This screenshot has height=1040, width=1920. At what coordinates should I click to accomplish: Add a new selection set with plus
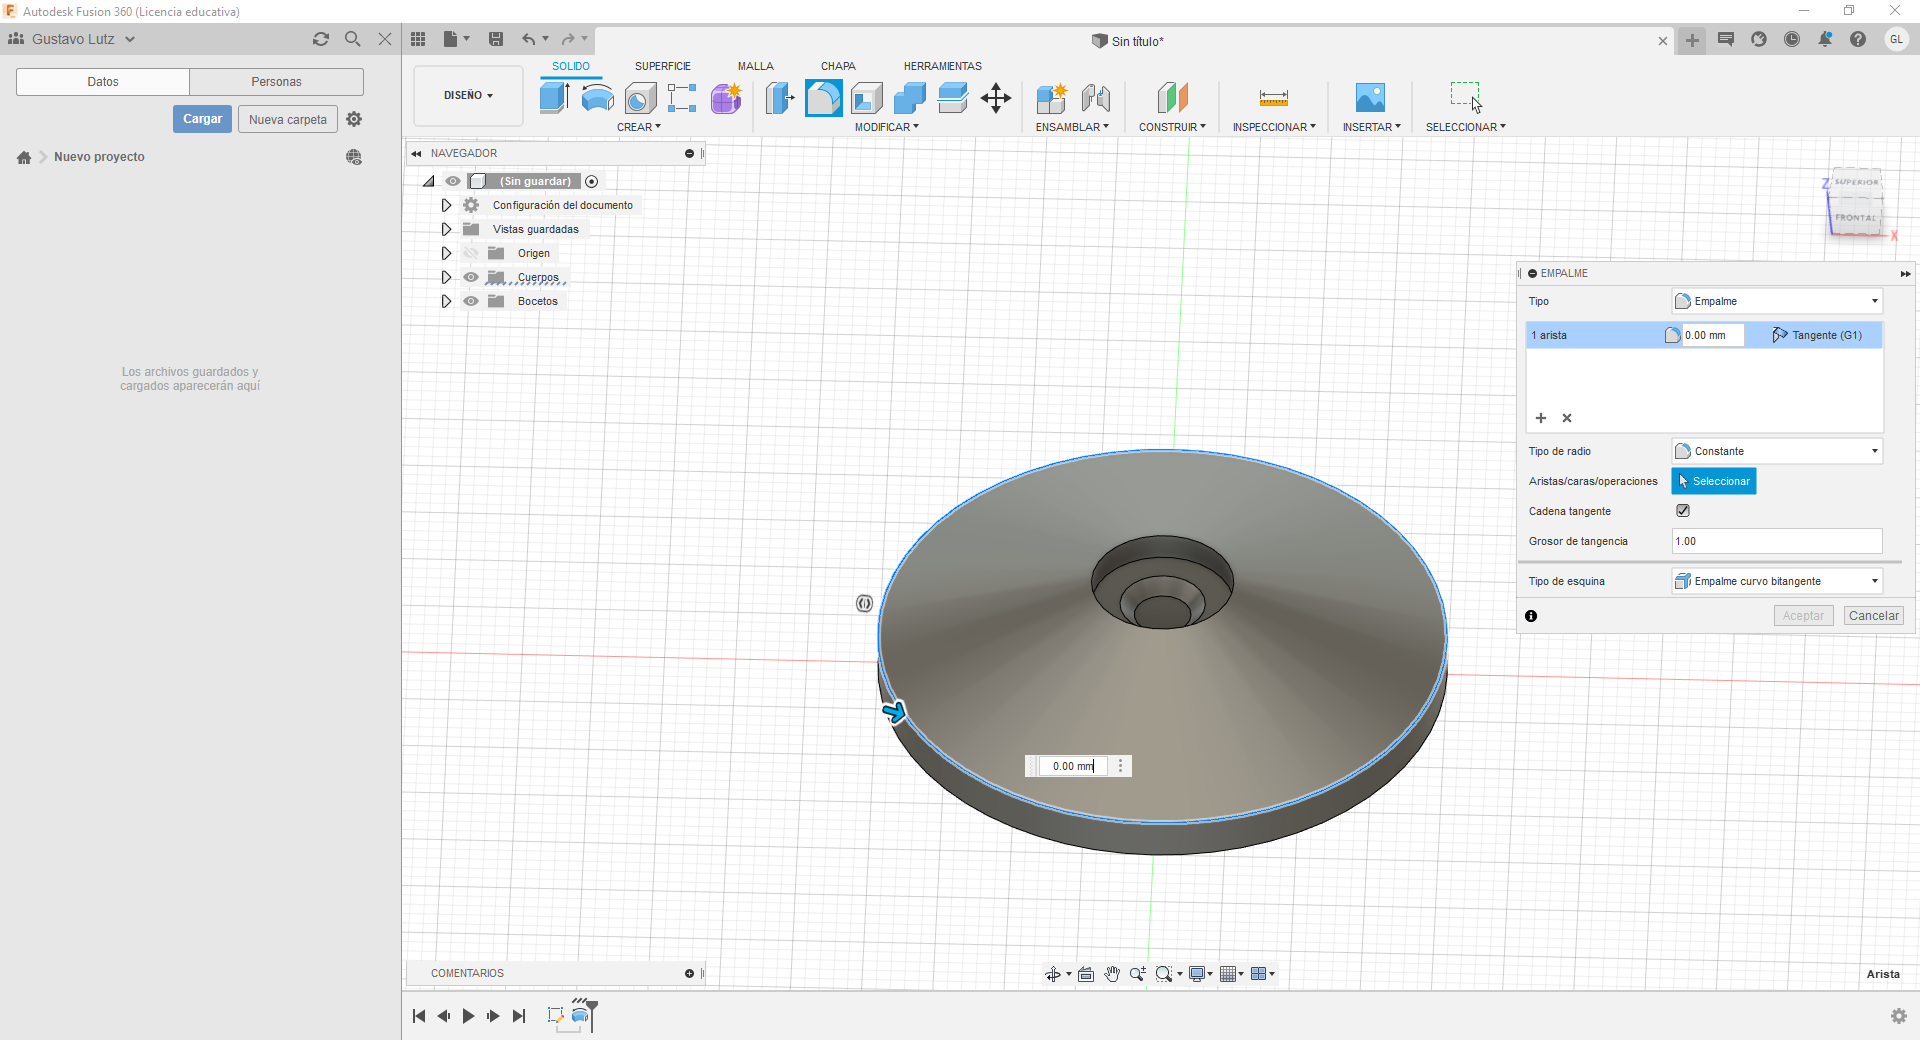[1541, 418]
